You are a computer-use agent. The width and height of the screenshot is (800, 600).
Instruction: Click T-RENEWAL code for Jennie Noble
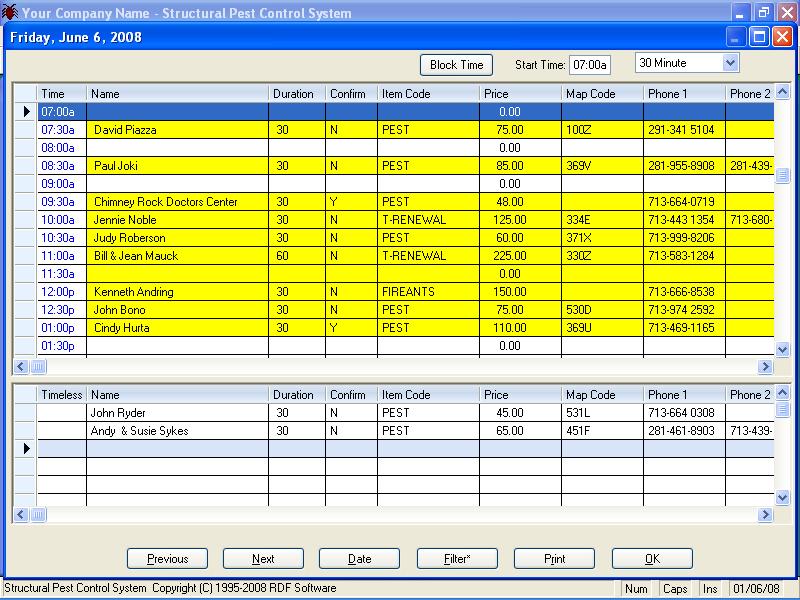coord(429,220)
